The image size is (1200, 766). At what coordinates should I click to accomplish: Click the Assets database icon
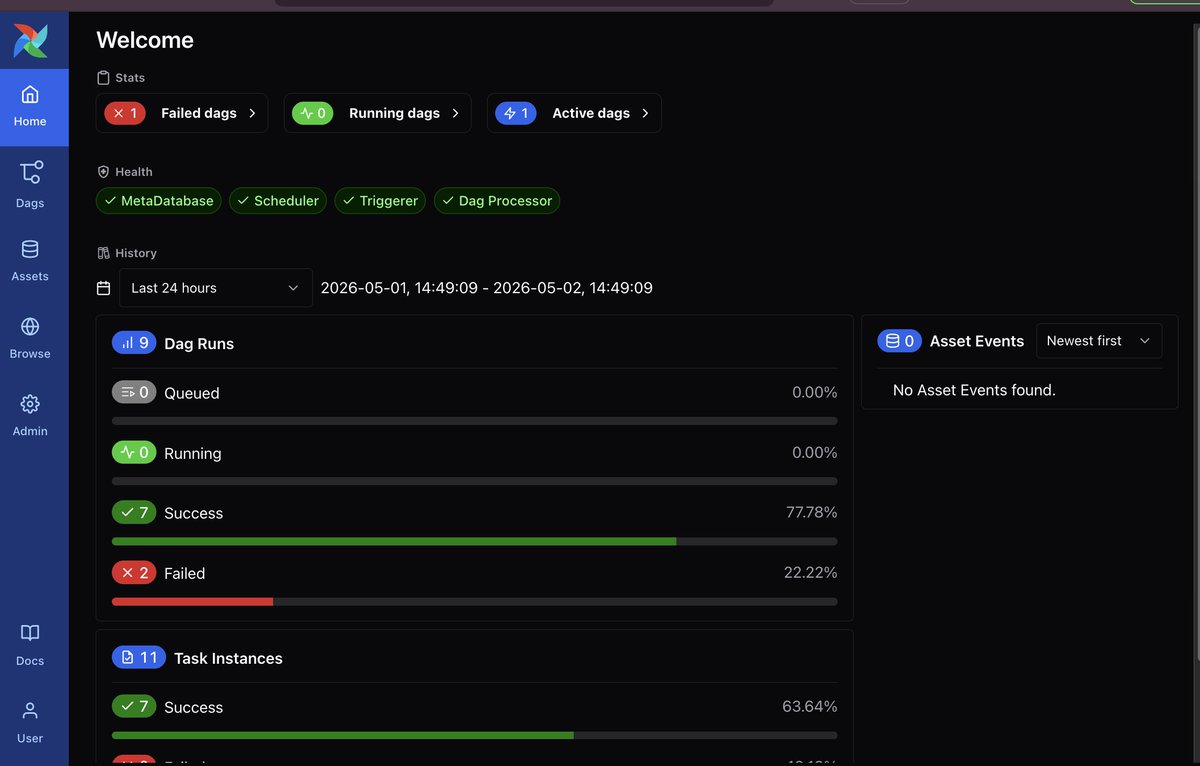(x=30, y=250)
